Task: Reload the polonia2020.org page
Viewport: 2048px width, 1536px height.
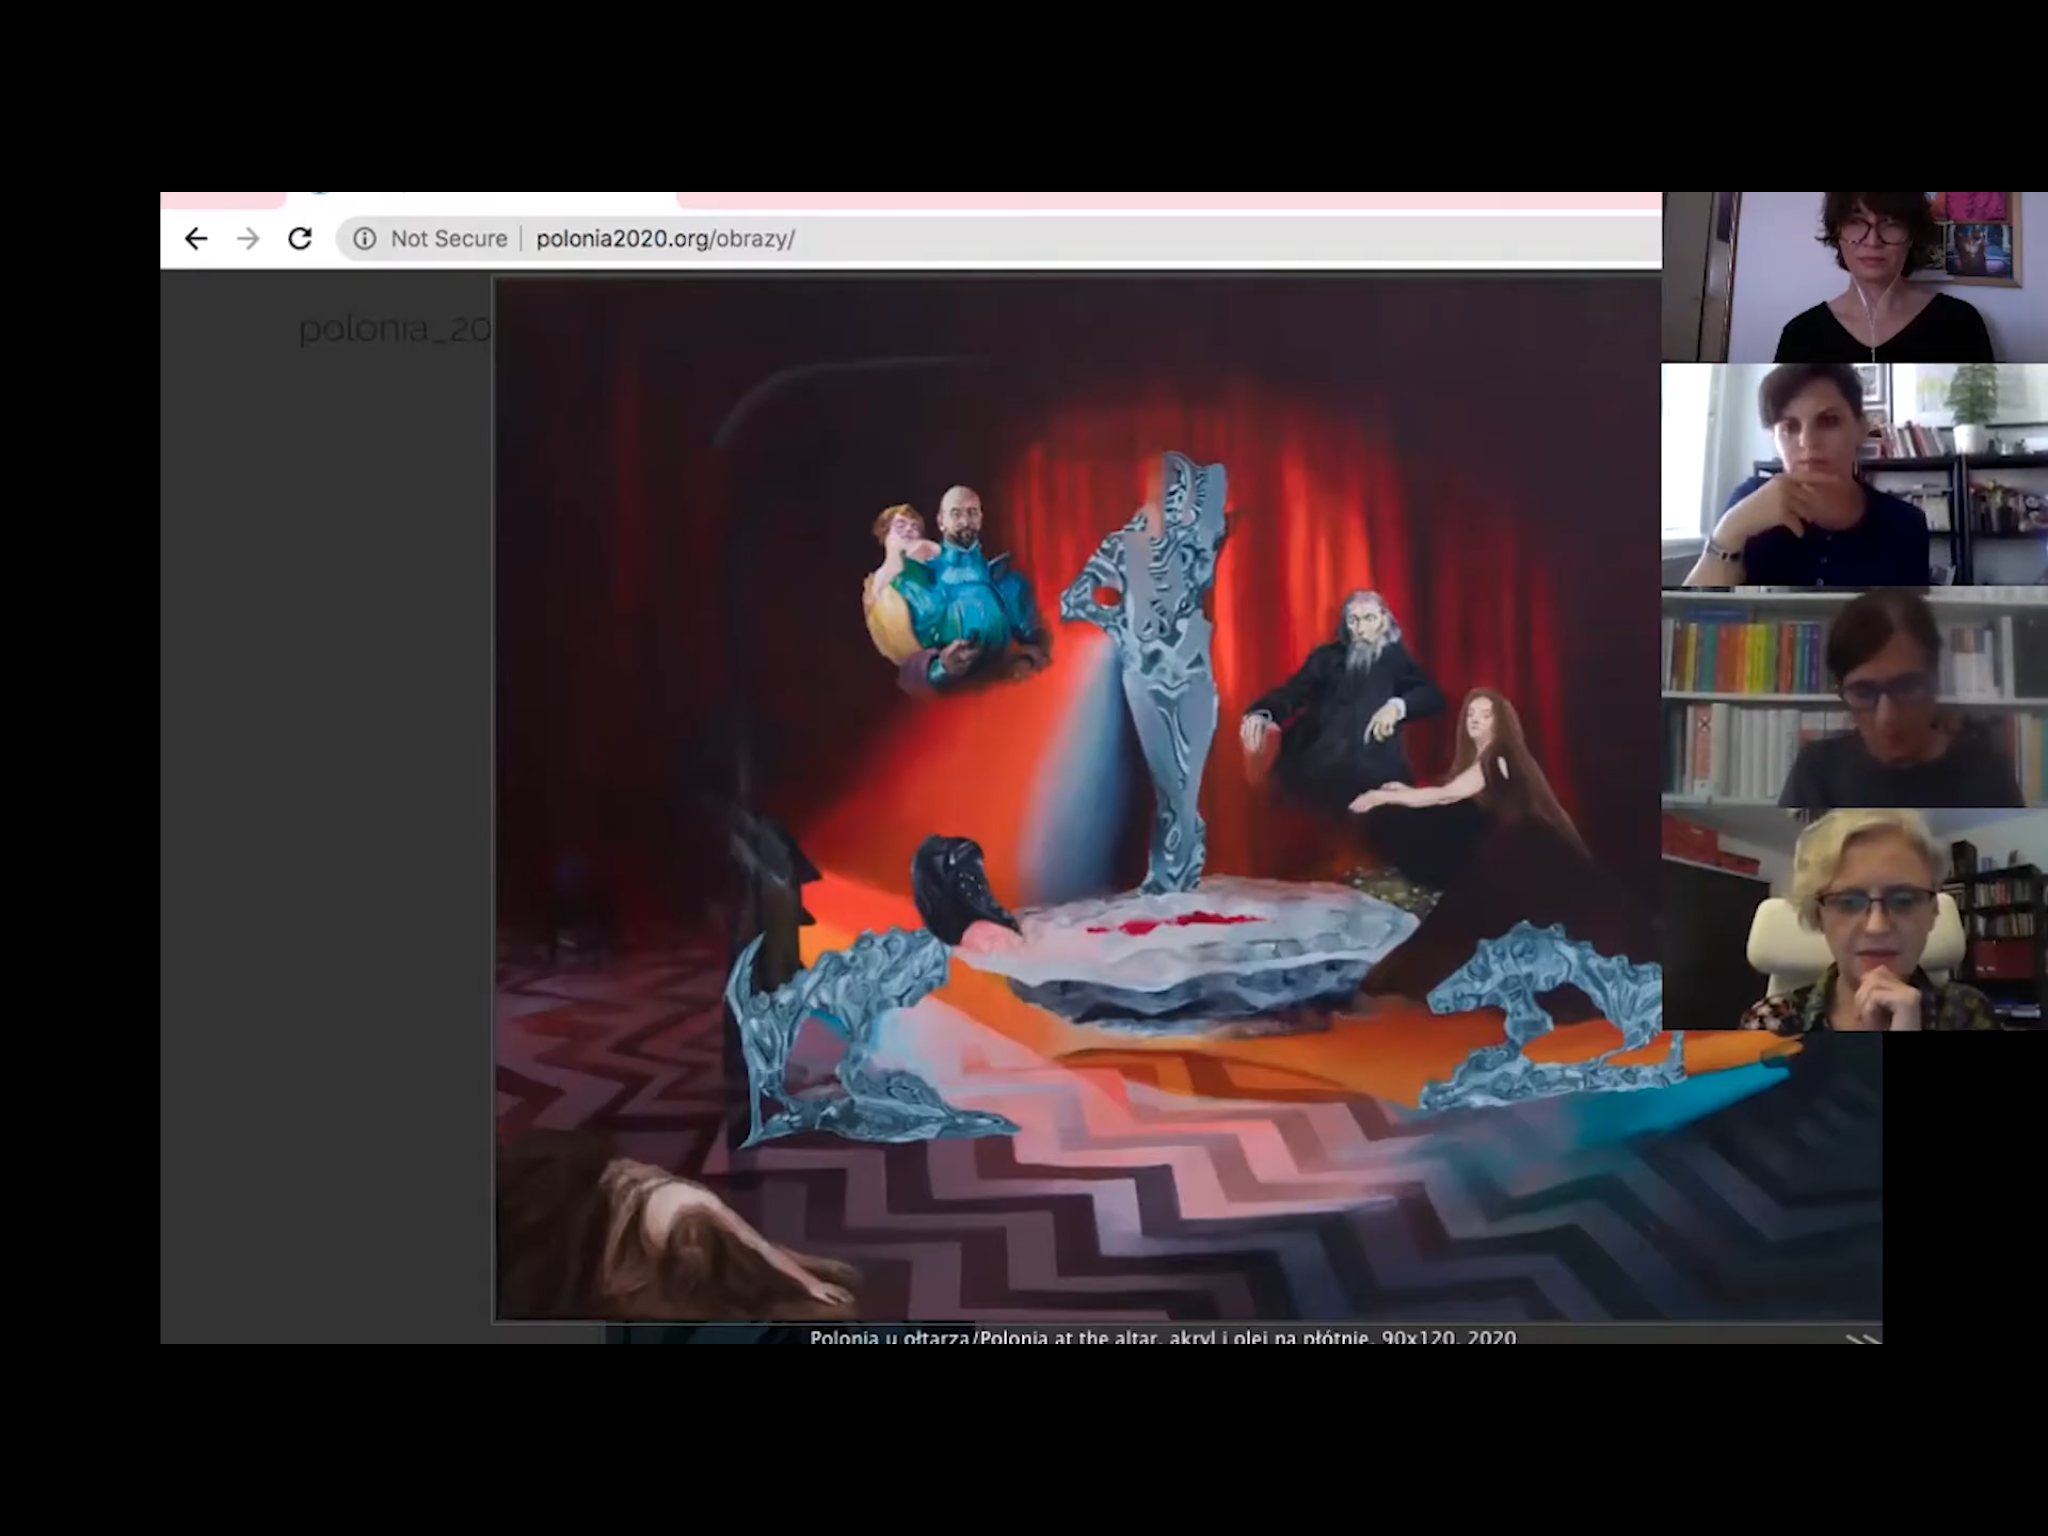Action: point(300,239)
